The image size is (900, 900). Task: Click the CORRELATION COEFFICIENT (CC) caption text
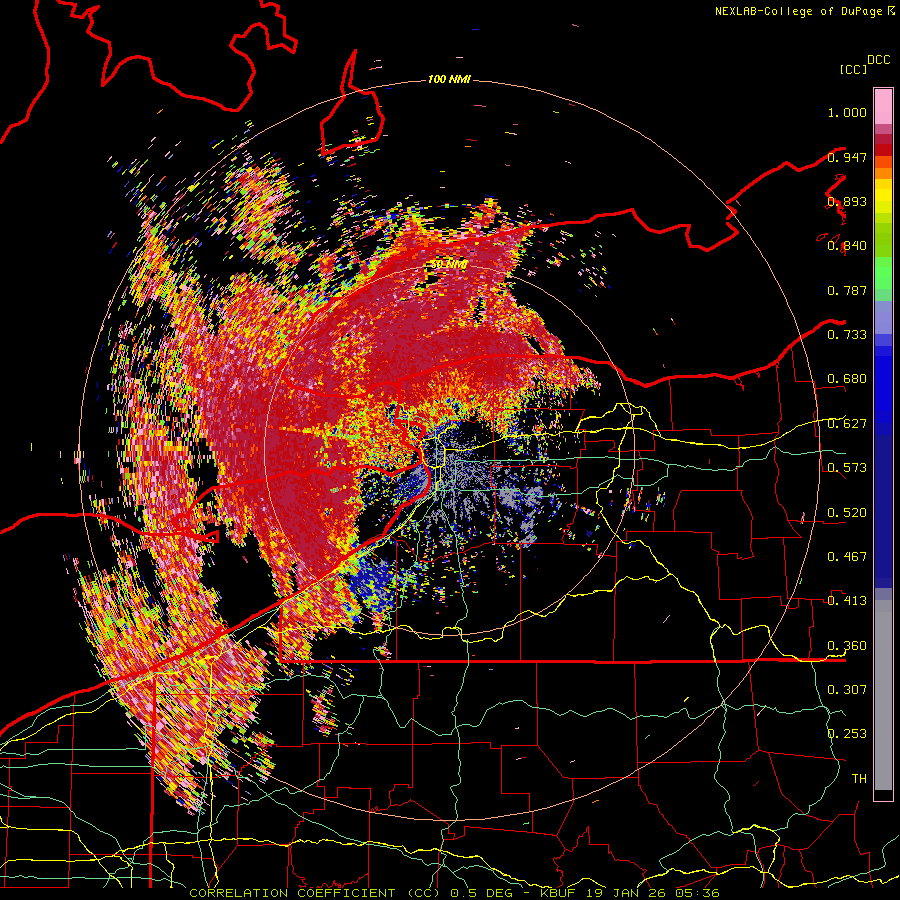(315, 893)
